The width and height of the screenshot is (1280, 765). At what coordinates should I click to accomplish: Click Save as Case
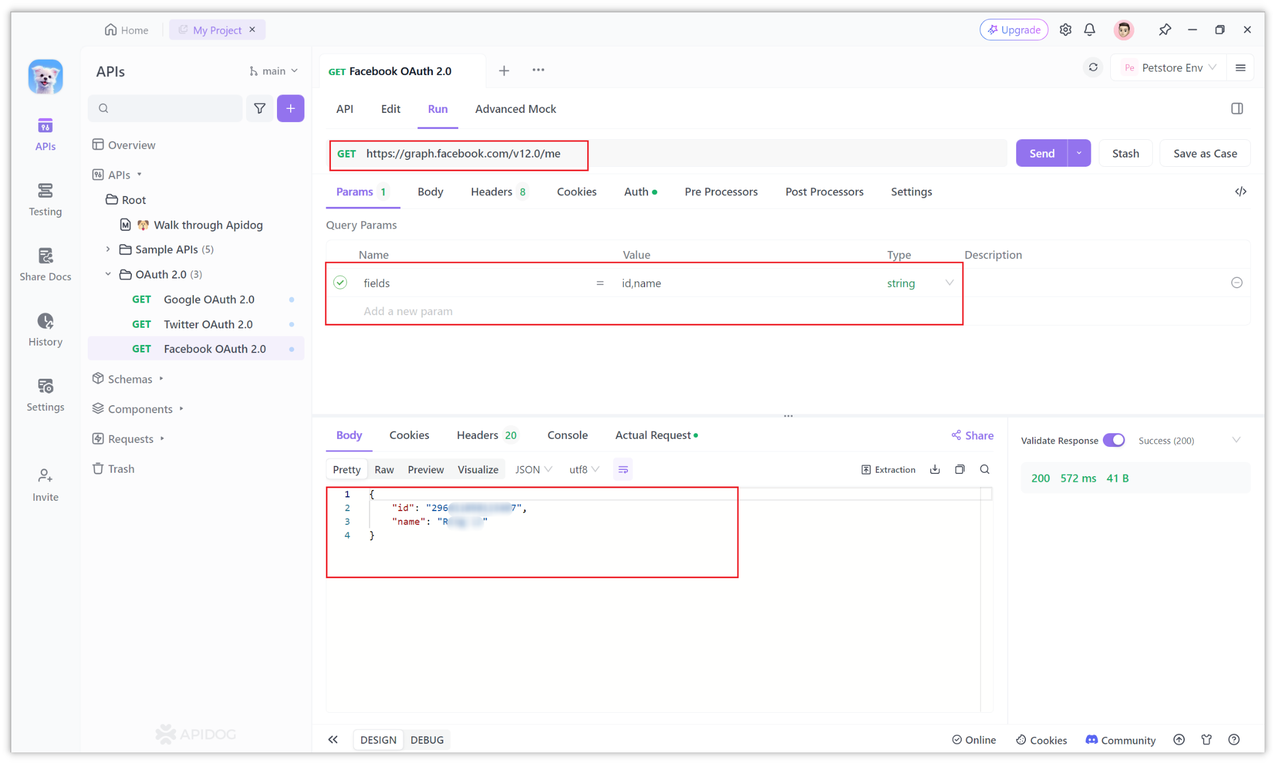(x=1205, y=153)
